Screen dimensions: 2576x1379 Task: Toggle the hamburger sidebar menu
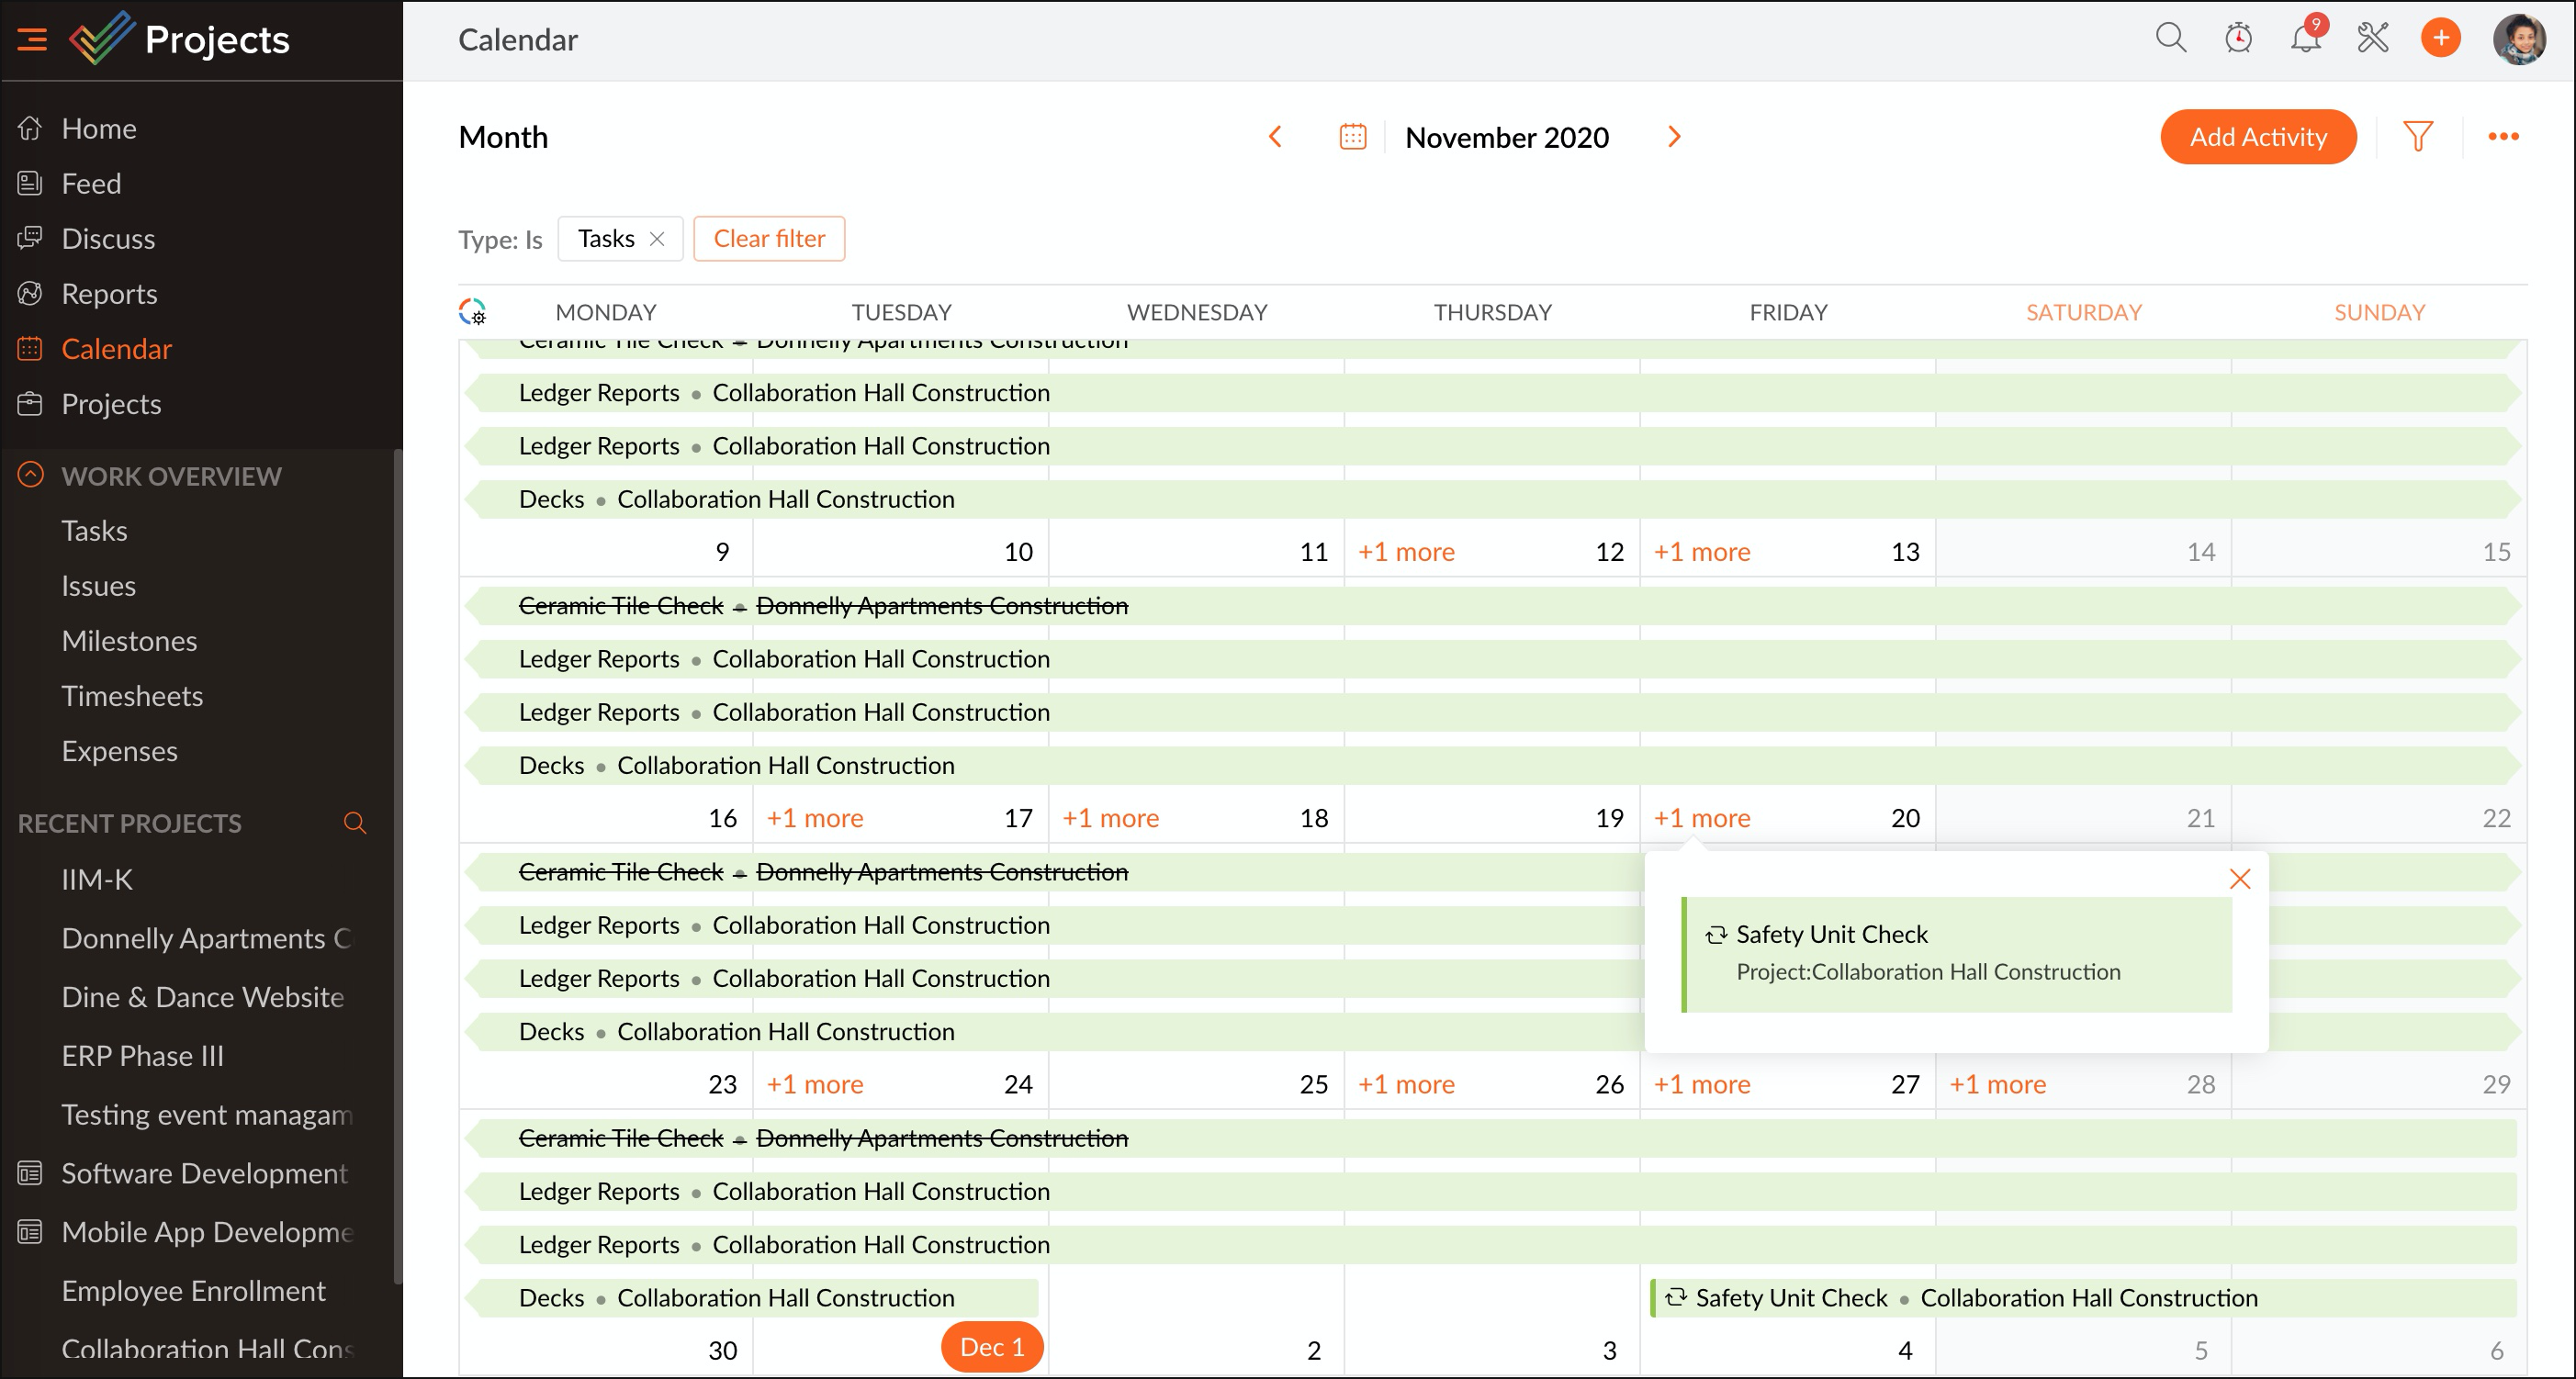pos(32,39)
